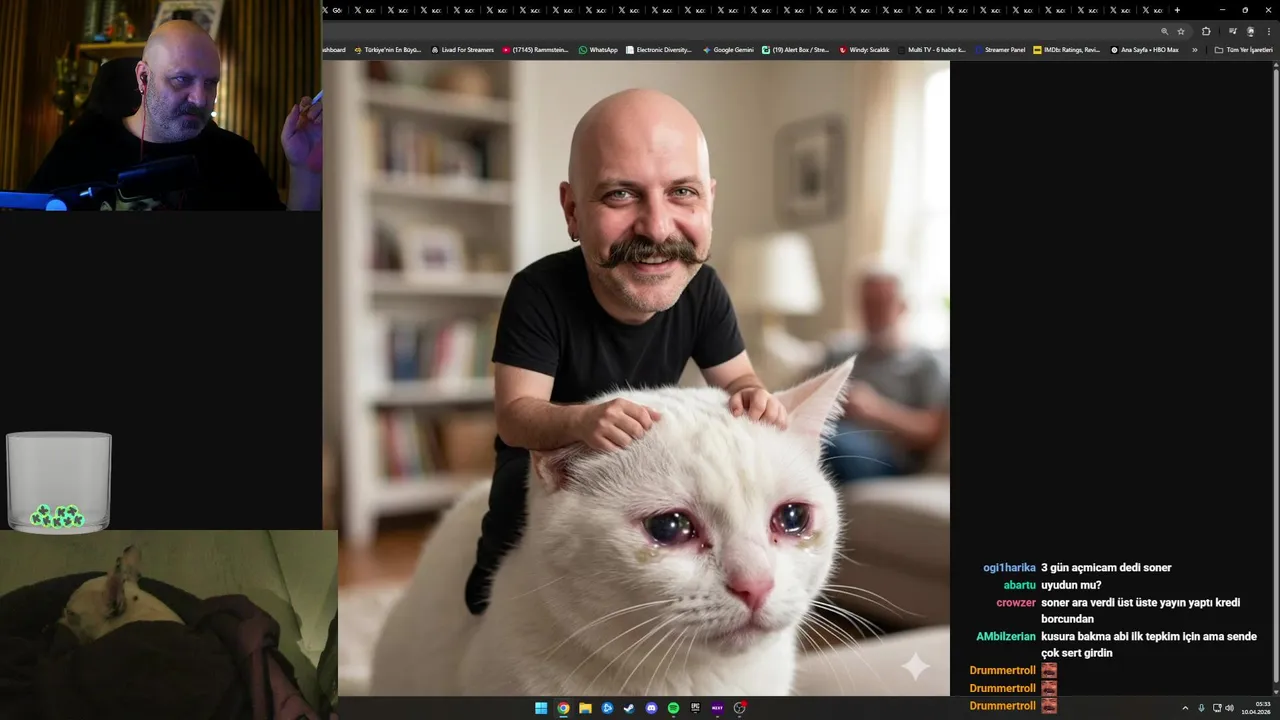This screenshot has height=720, width=1280.
Task: Open the Chrome extensions puzzle icon
Action: (x=1206, y=31)
